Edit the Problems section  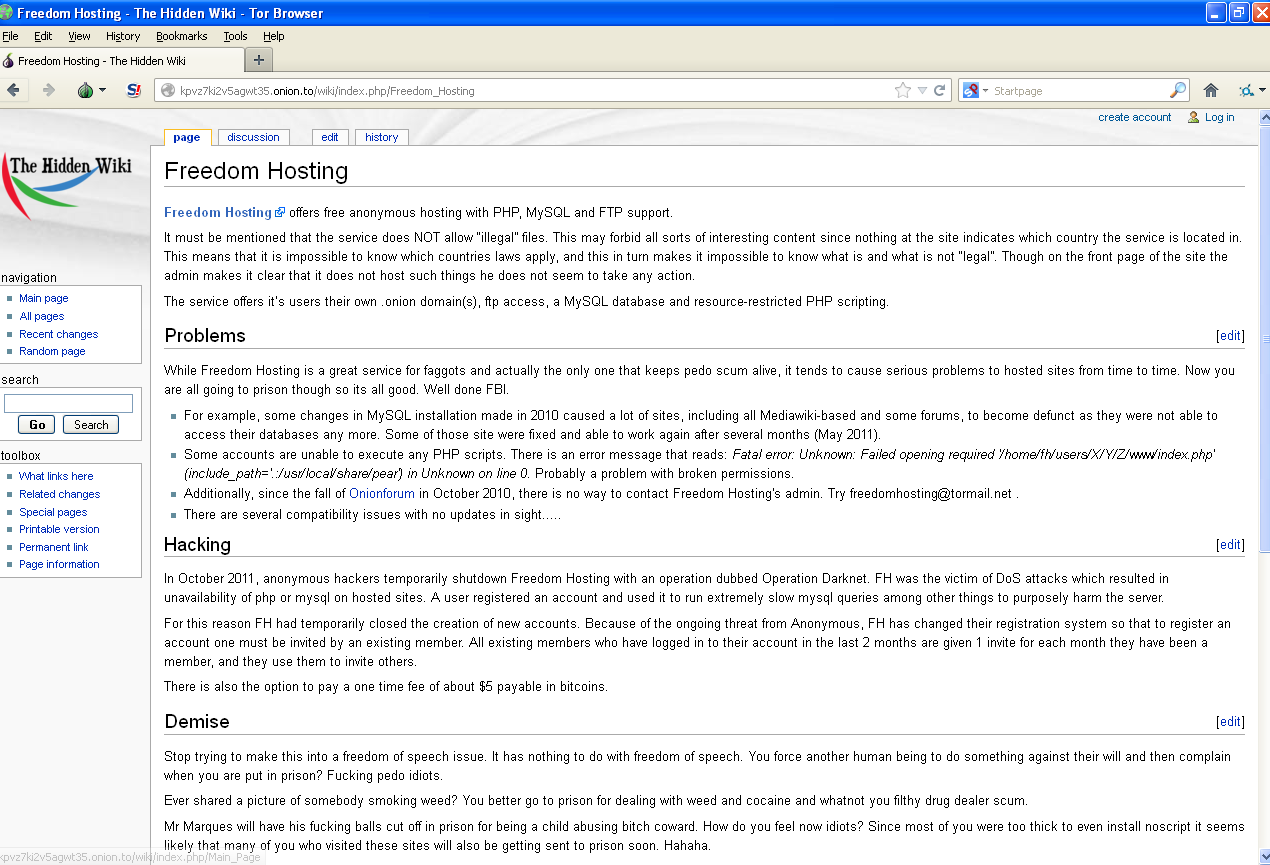pyautogui.click(x=1230, y=336)
